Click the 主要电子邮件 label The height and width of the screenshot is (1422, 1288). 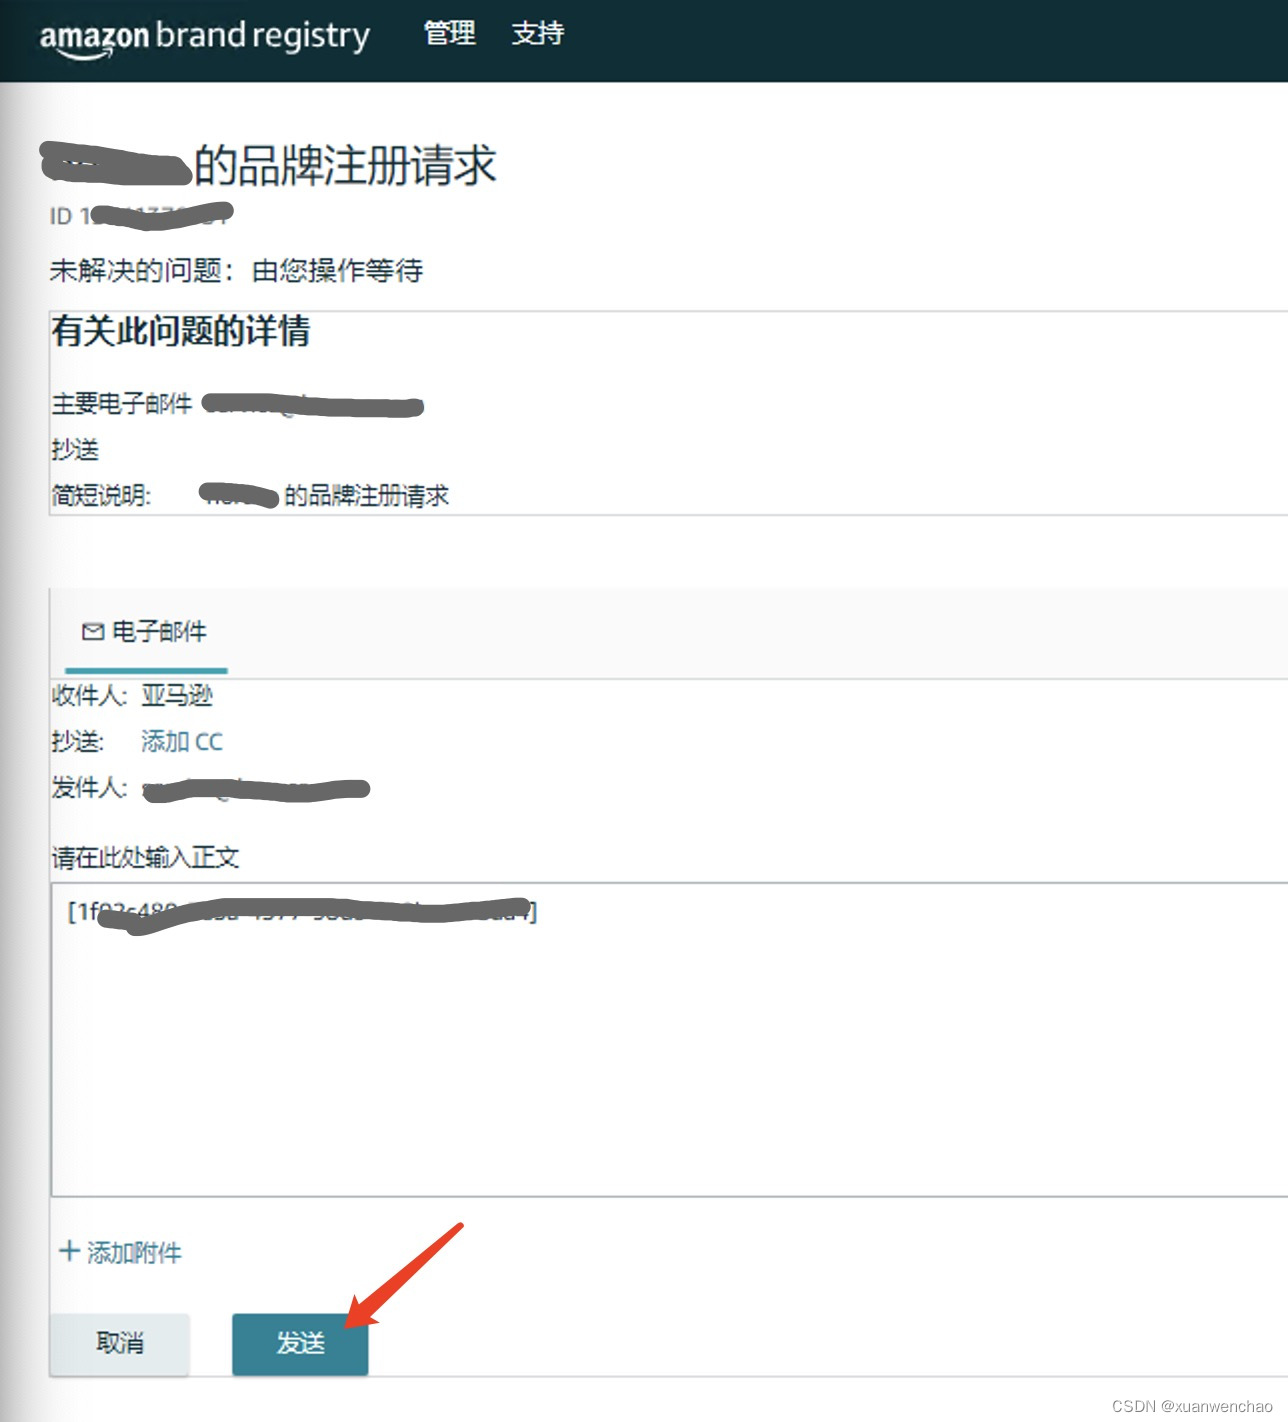(122, 404)
